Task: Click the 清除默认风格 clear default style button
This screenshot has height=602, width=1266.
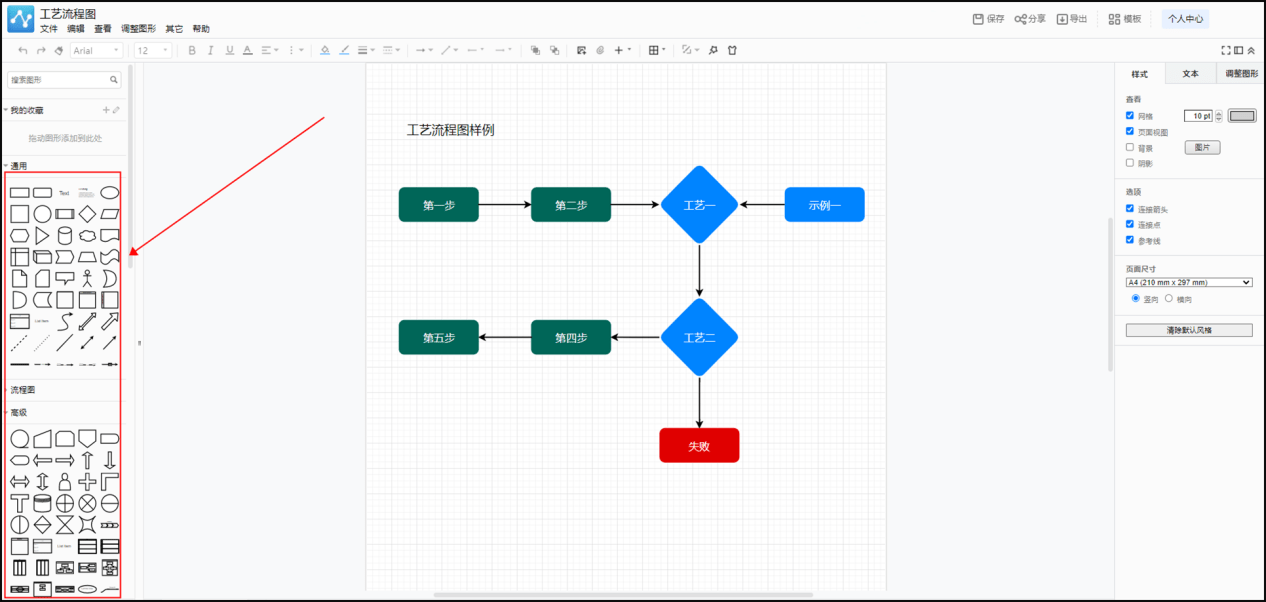Action: click(x=1189, y=330)
